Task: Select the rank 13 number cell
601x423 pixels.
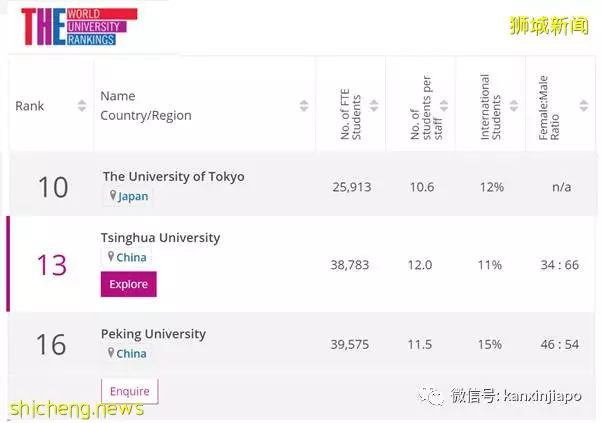Action: coord(52,265)
